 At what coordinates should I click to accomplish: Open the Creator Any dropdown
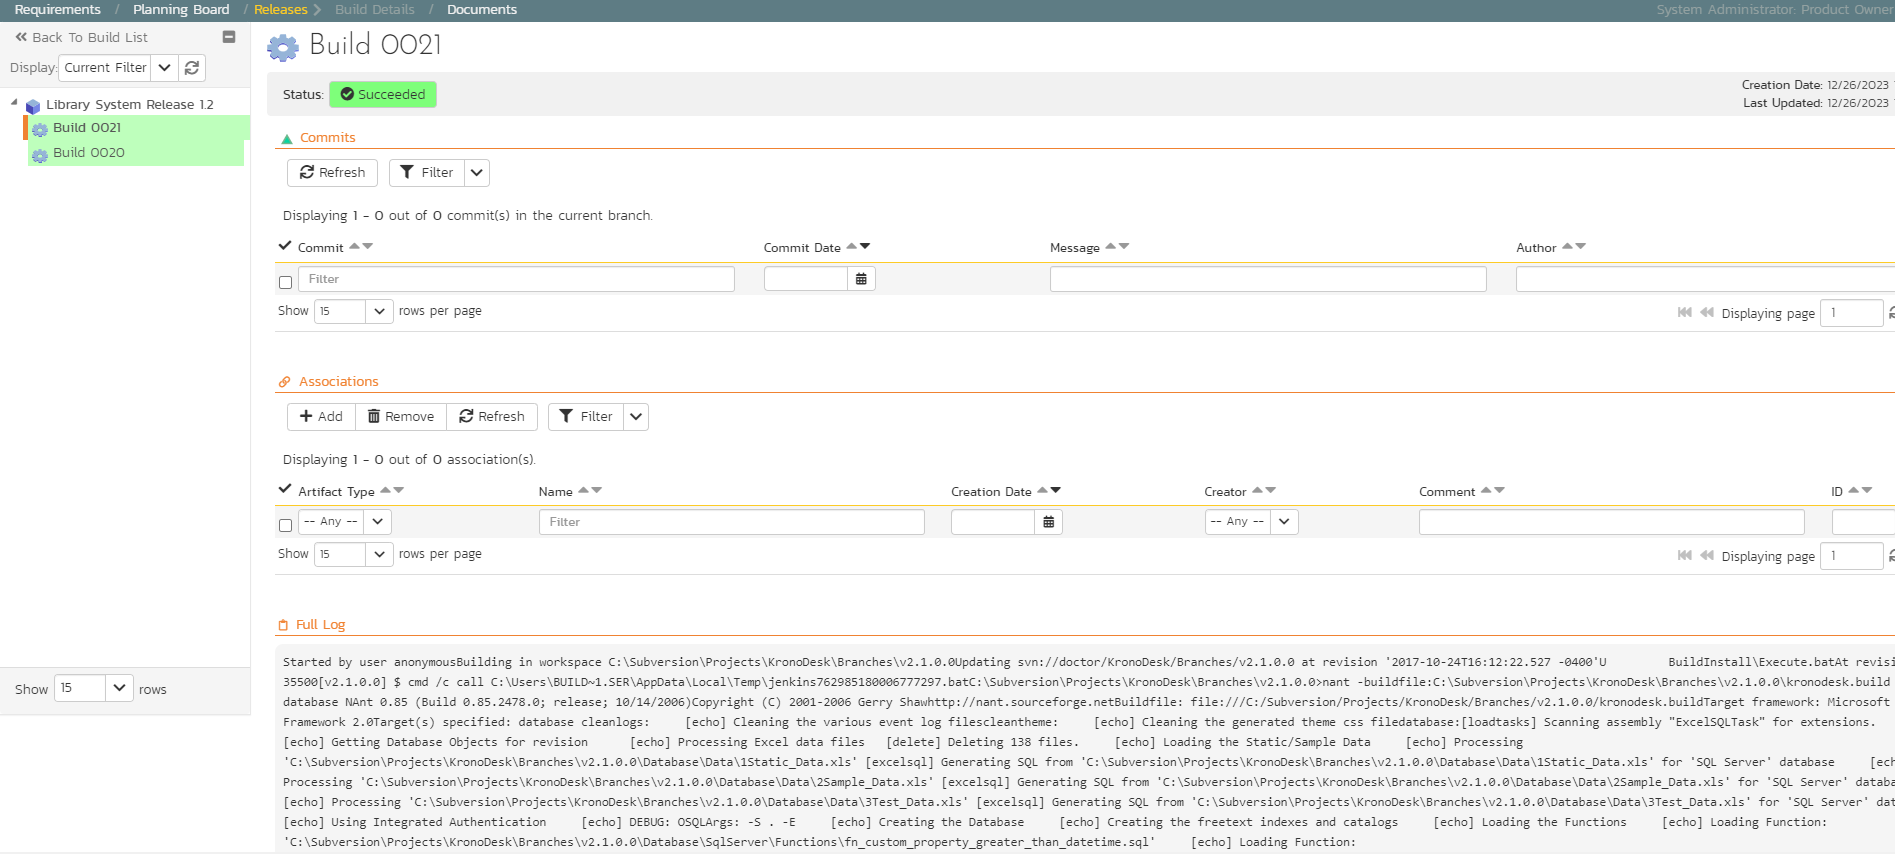[x=1251, y=522]
